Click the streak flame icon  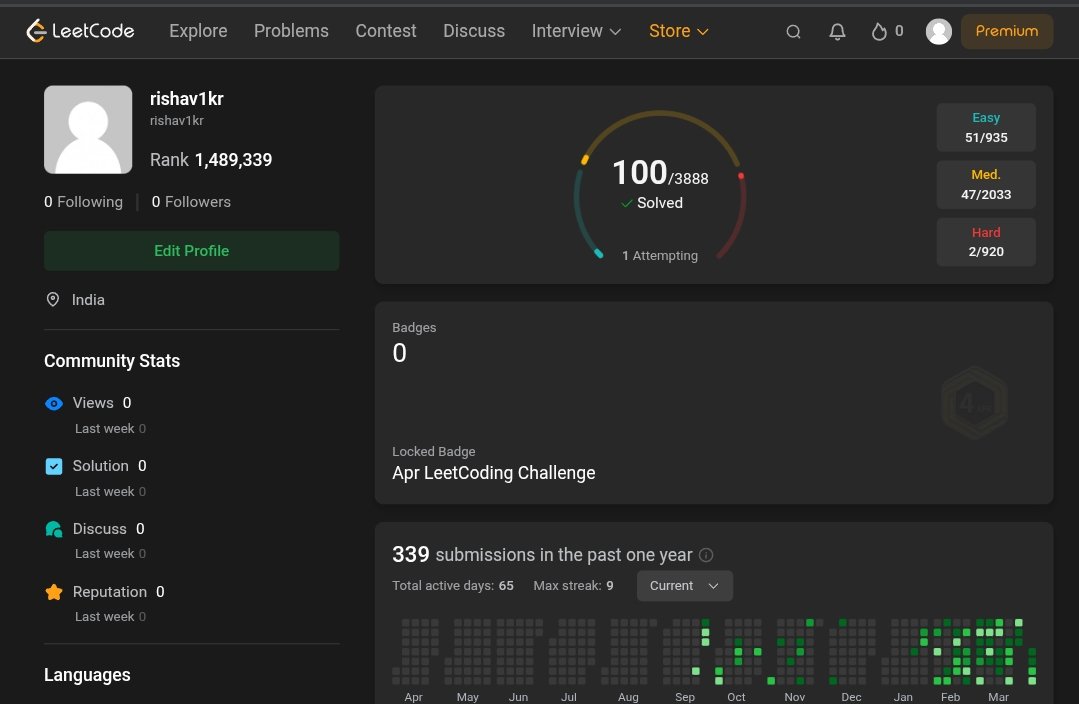(879, 32)
